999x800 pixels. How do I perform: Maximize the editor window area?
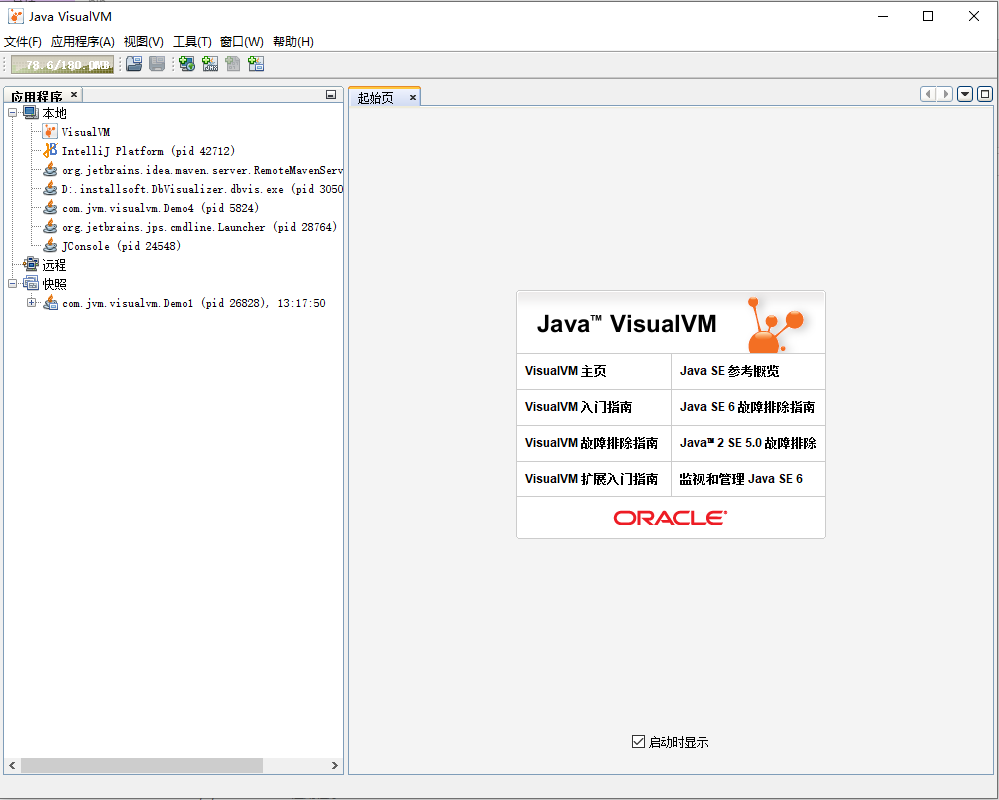pos(985,94)
